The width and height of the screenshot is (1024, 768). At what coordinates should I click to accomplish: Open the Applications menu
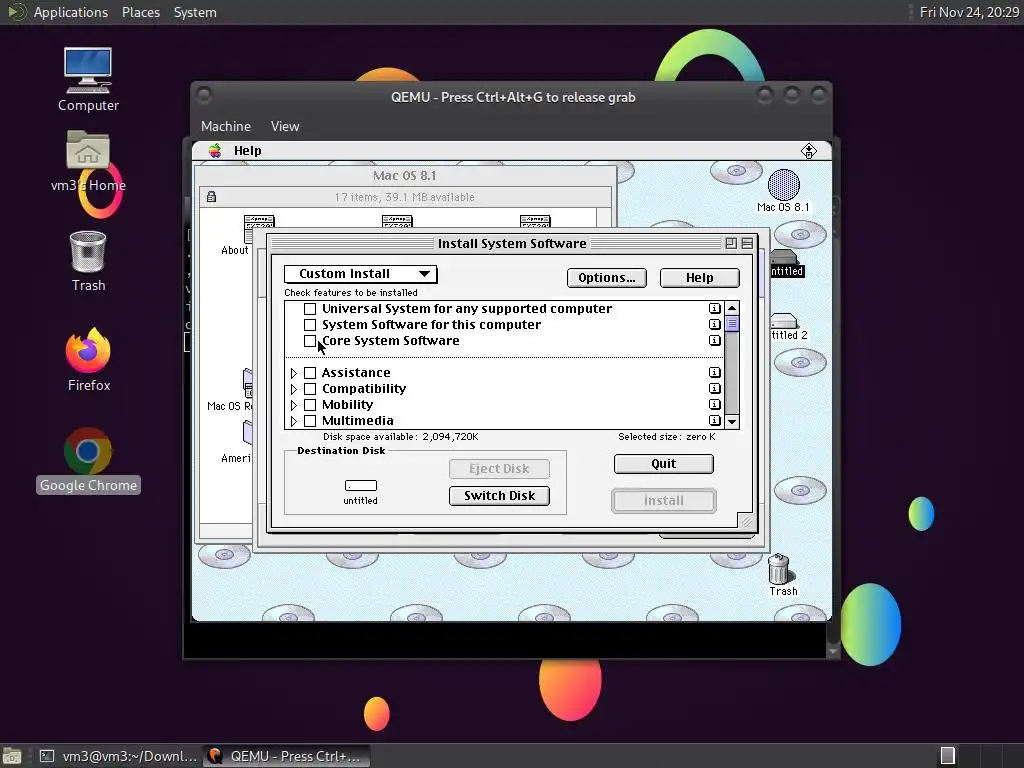coord(71,12)
